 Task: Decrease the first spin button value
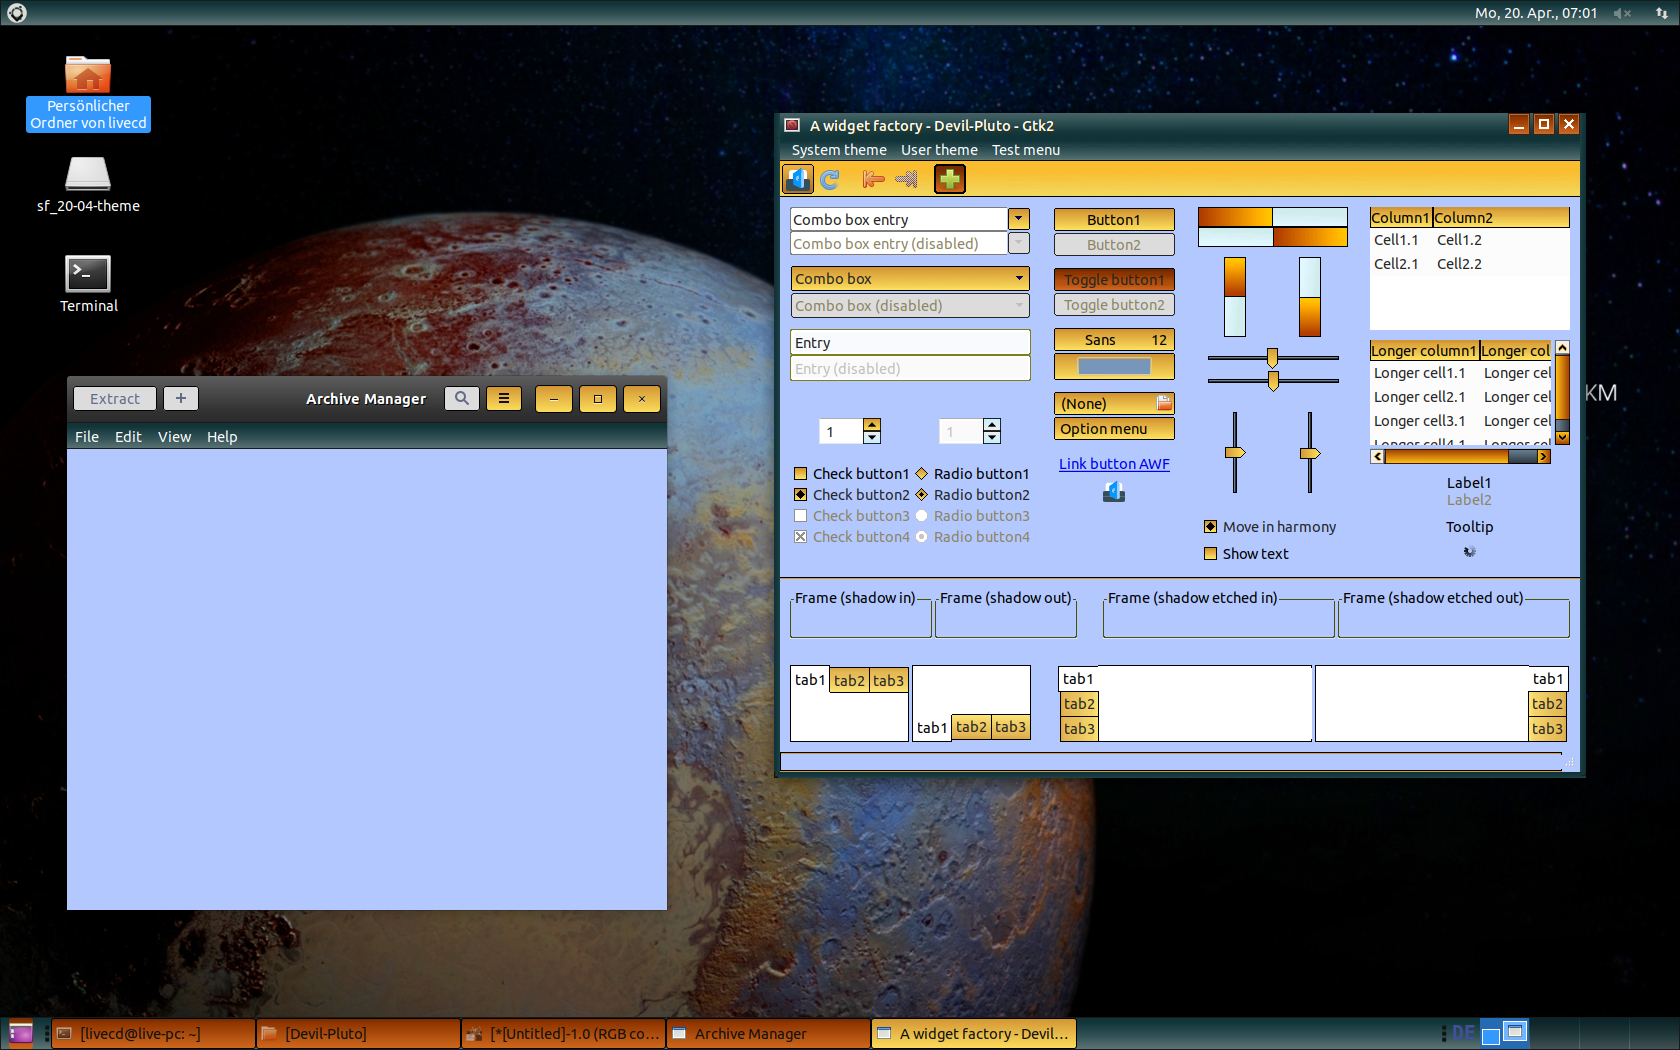[872, 437]
